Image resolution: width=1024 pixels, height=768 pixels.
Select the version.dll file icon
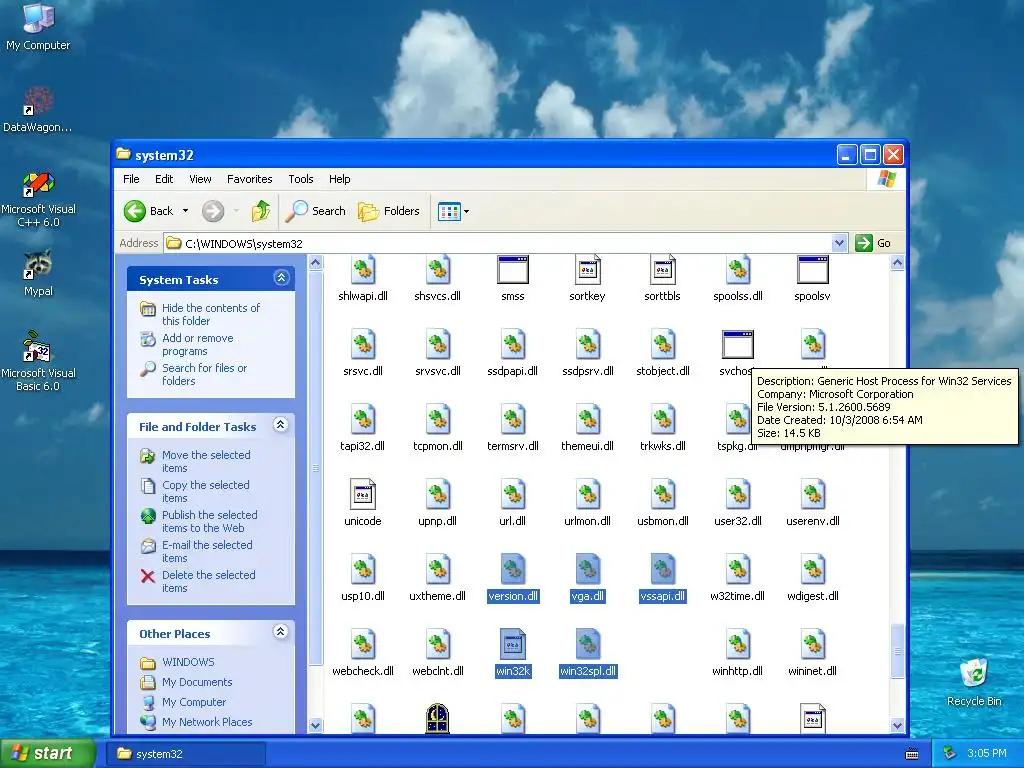coord(513,569)
